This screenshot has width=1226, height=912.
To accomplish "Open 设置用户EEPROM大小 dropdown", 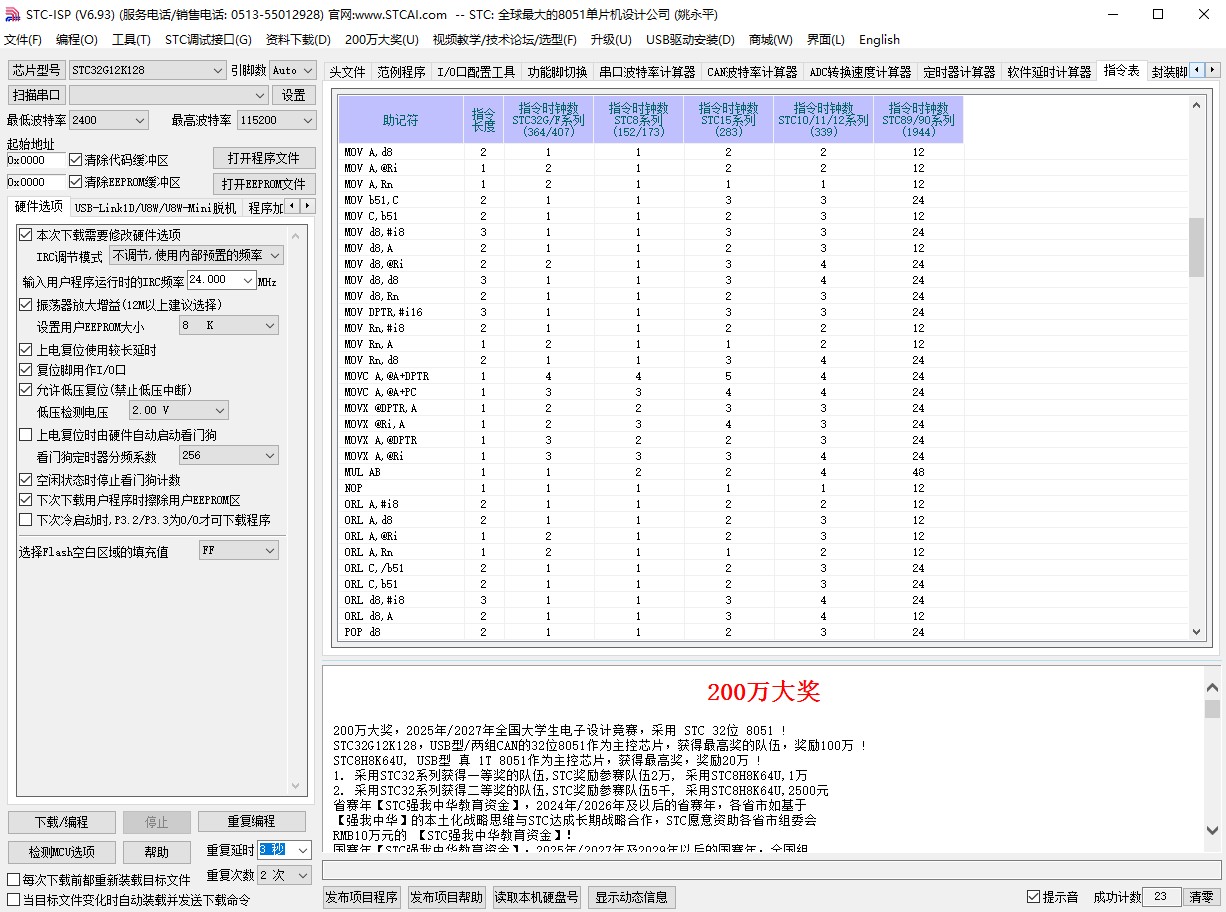I will point(229,326).
